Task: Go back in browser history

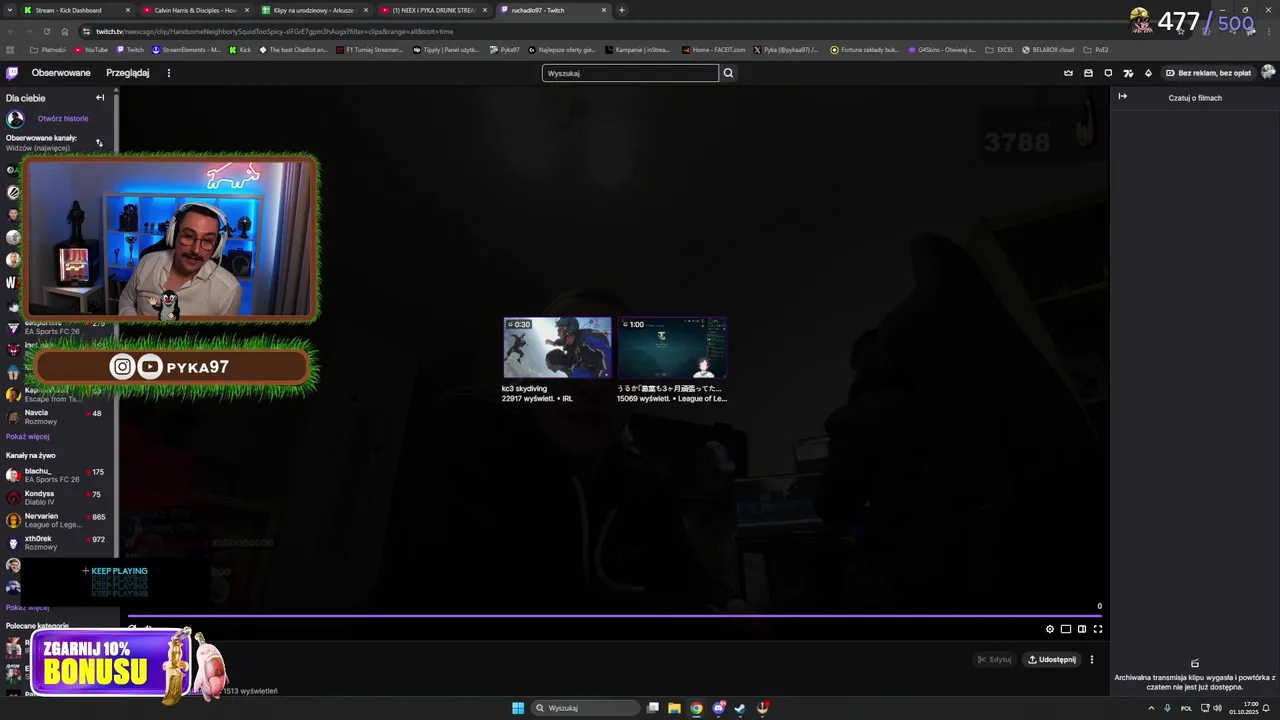Action: [11, 31]
